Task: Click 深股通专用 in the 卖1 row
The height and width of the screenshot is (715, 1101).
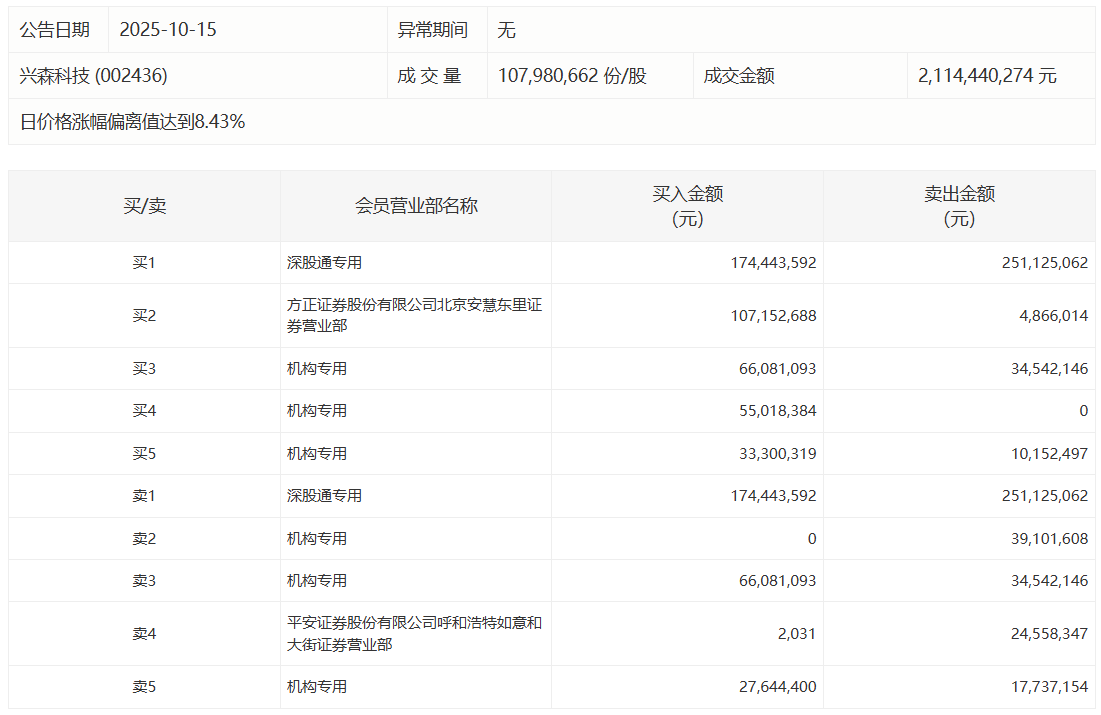Action: pos(324,496)
